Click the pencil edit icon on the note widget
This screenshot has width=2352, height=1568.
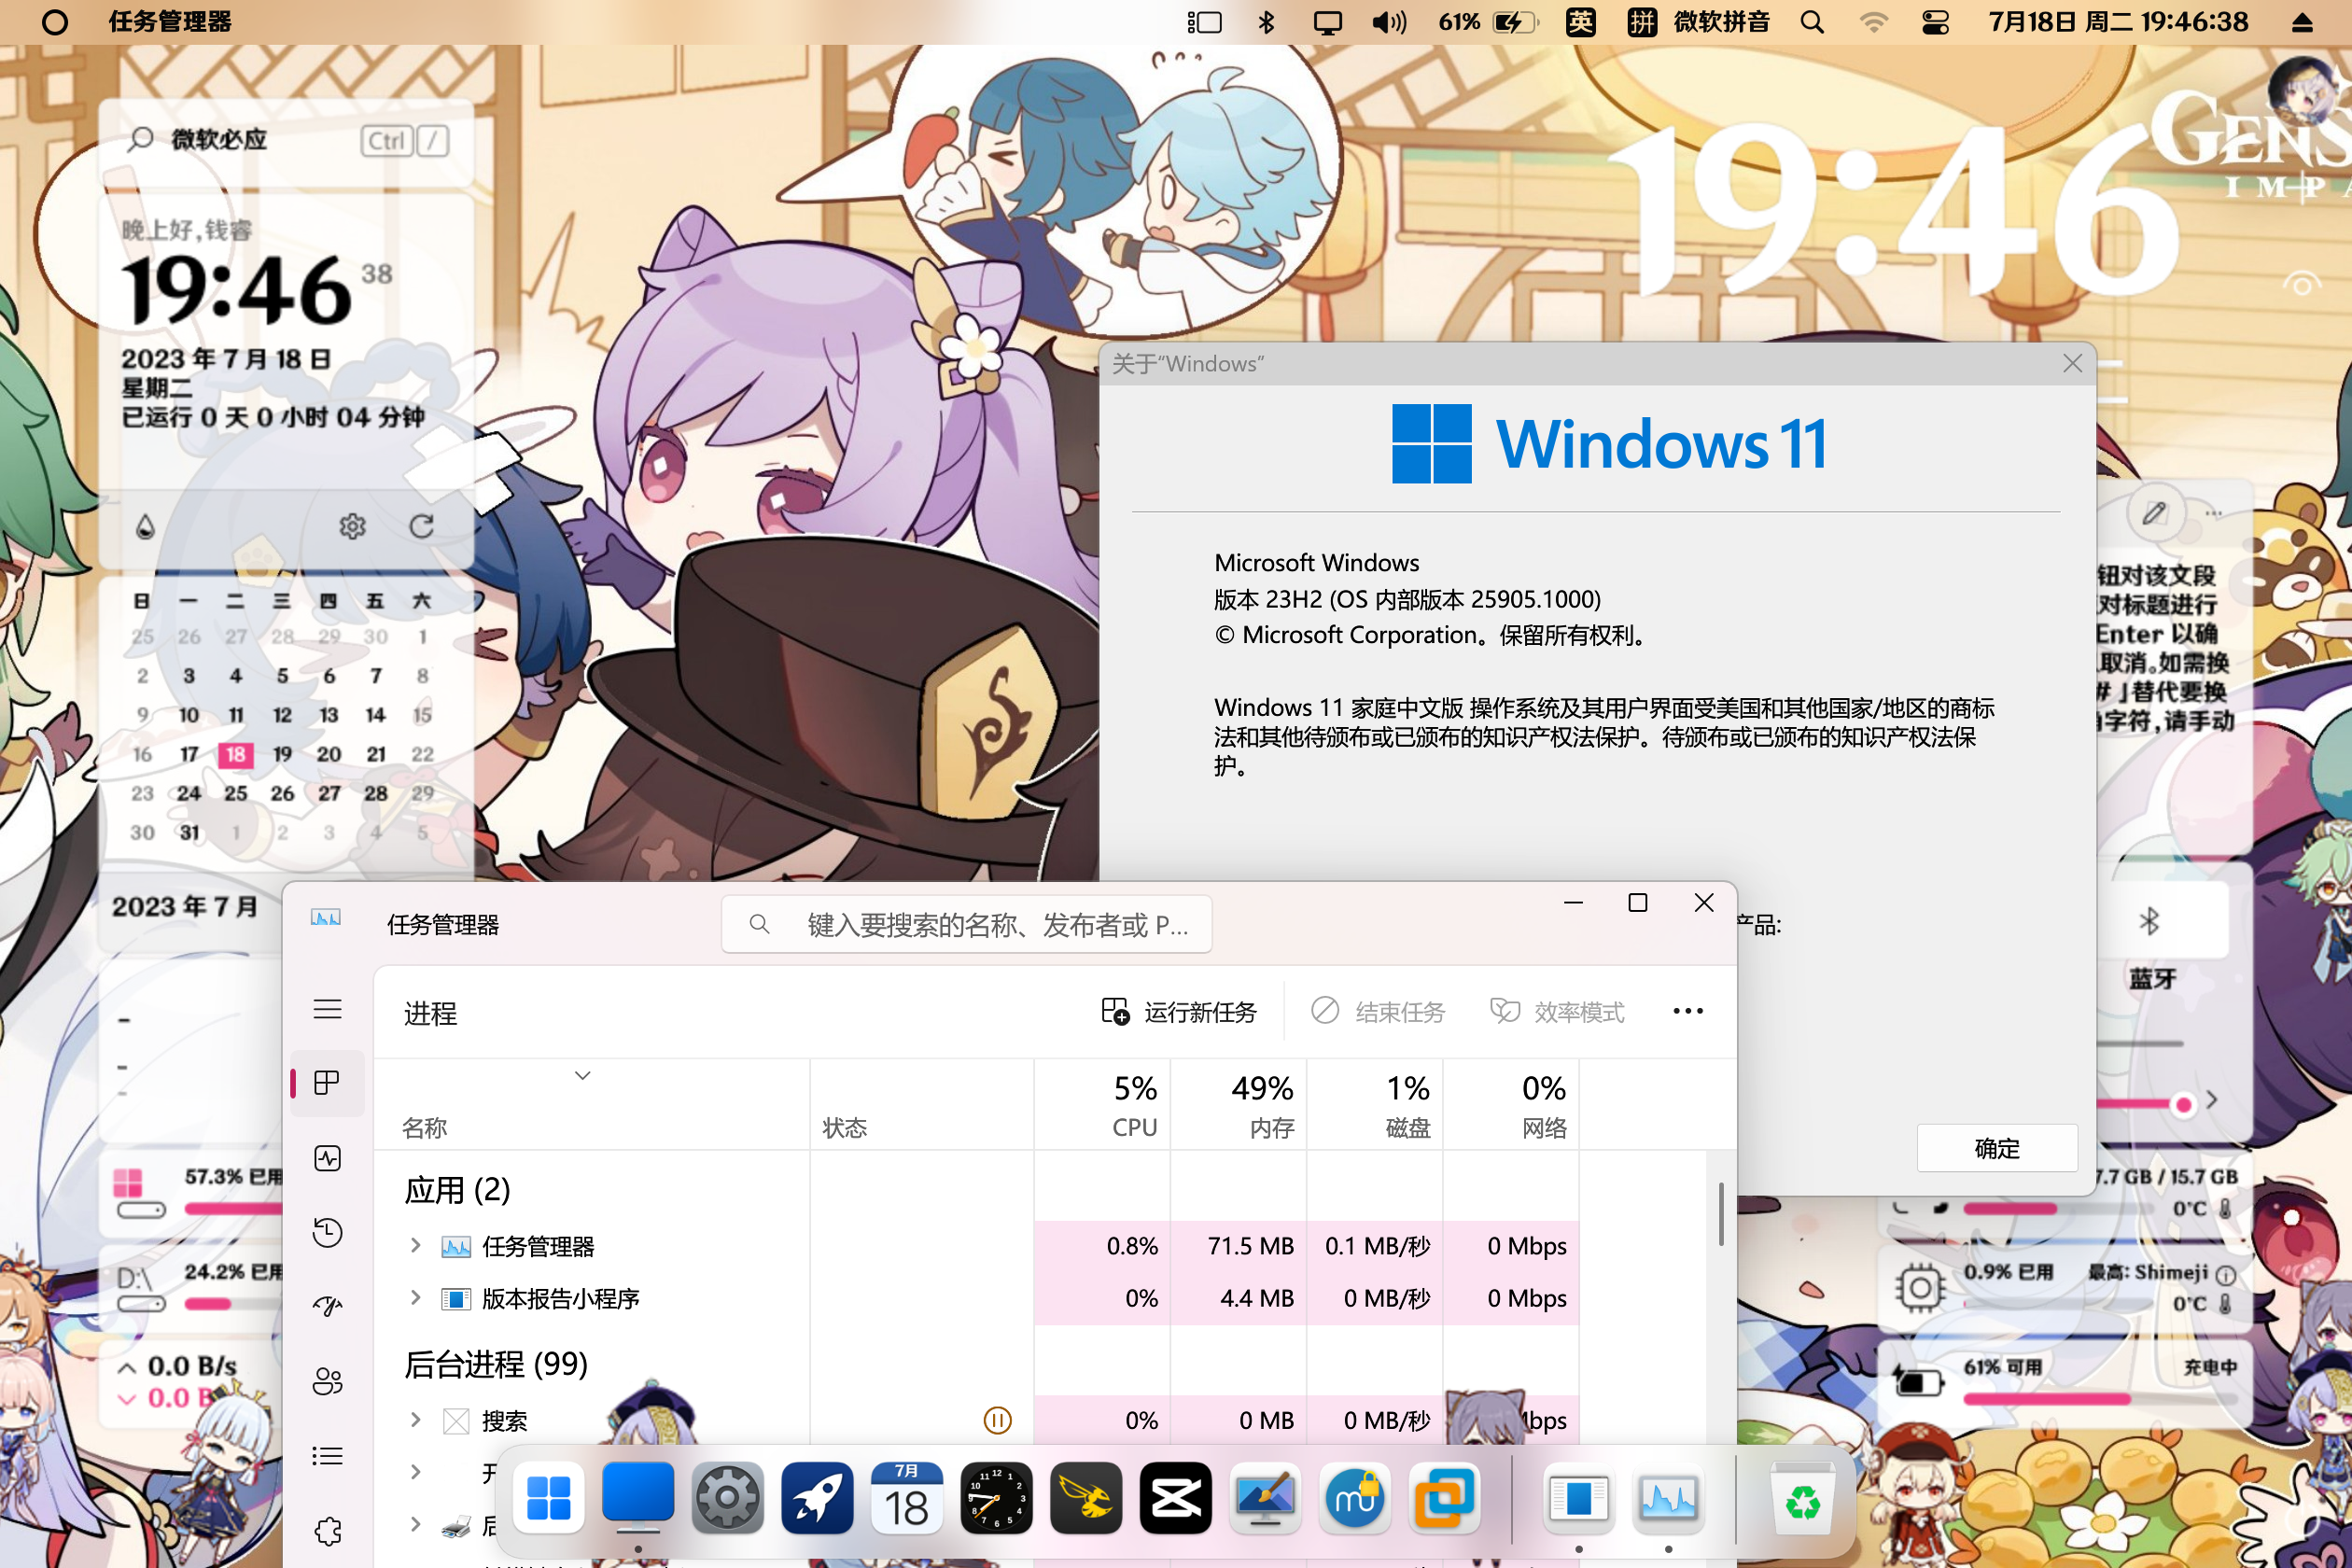click(2154, 513)
